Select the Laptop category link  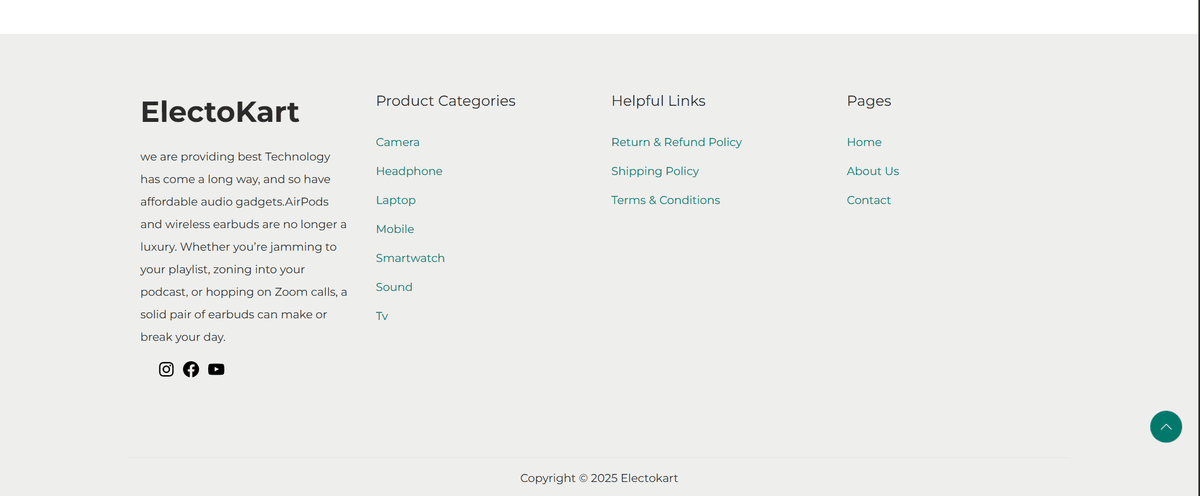(x=395, y=200)
